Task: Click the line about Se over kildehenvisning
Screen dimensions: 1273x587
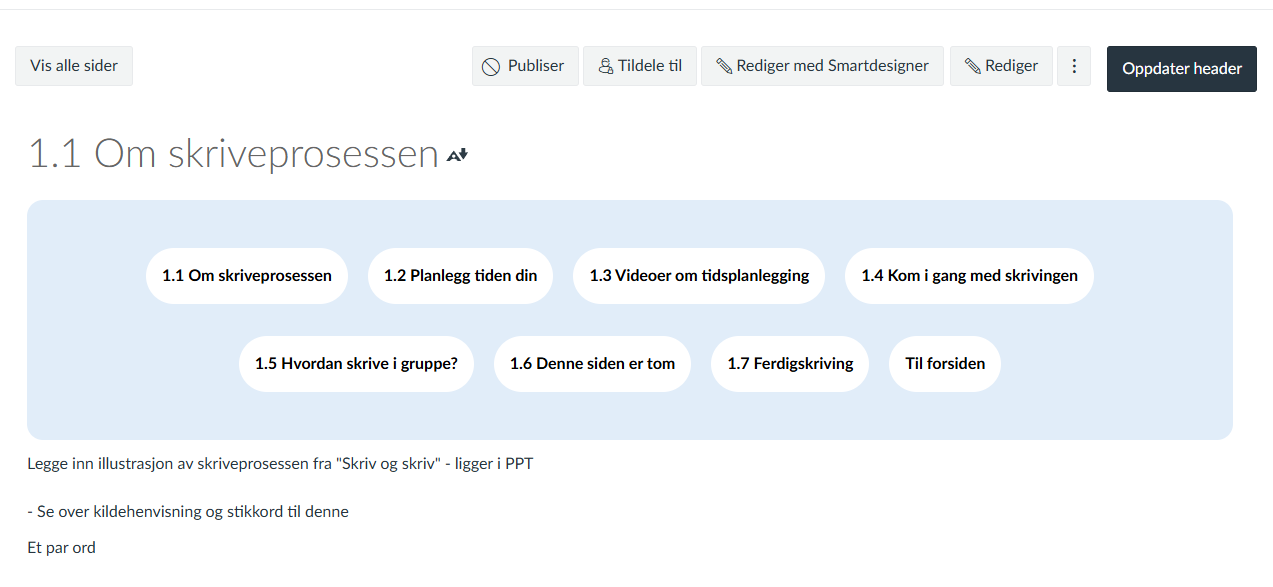Action: (188, 512)
